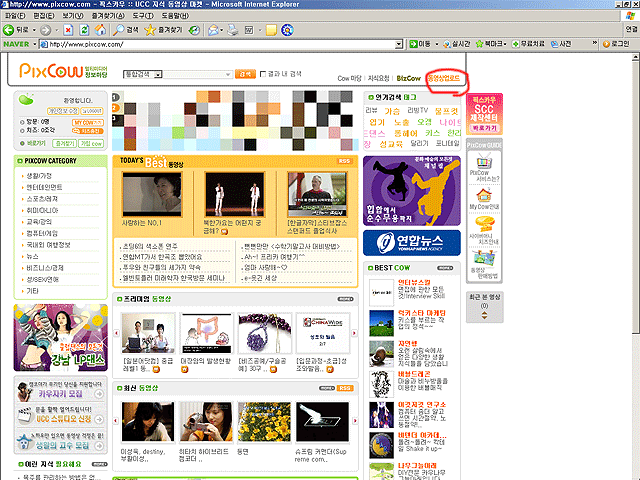
Task: Click the Edit page toolbar icon
Action: pos(249,30)
